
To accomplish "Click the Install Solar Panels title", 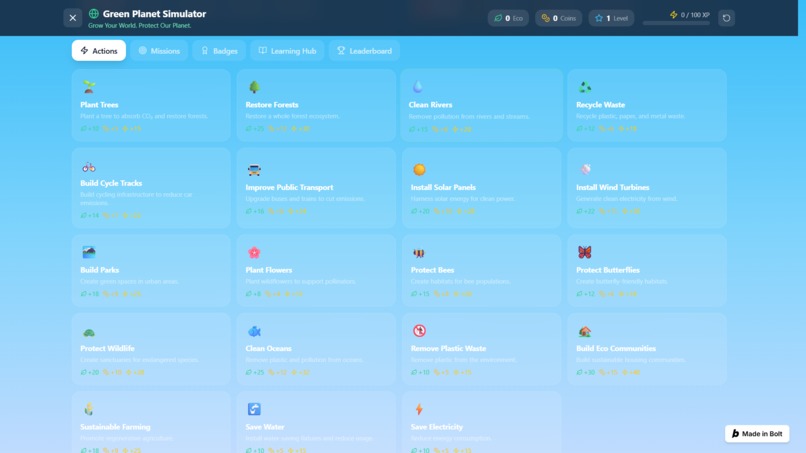I will (x=443, y=187).
